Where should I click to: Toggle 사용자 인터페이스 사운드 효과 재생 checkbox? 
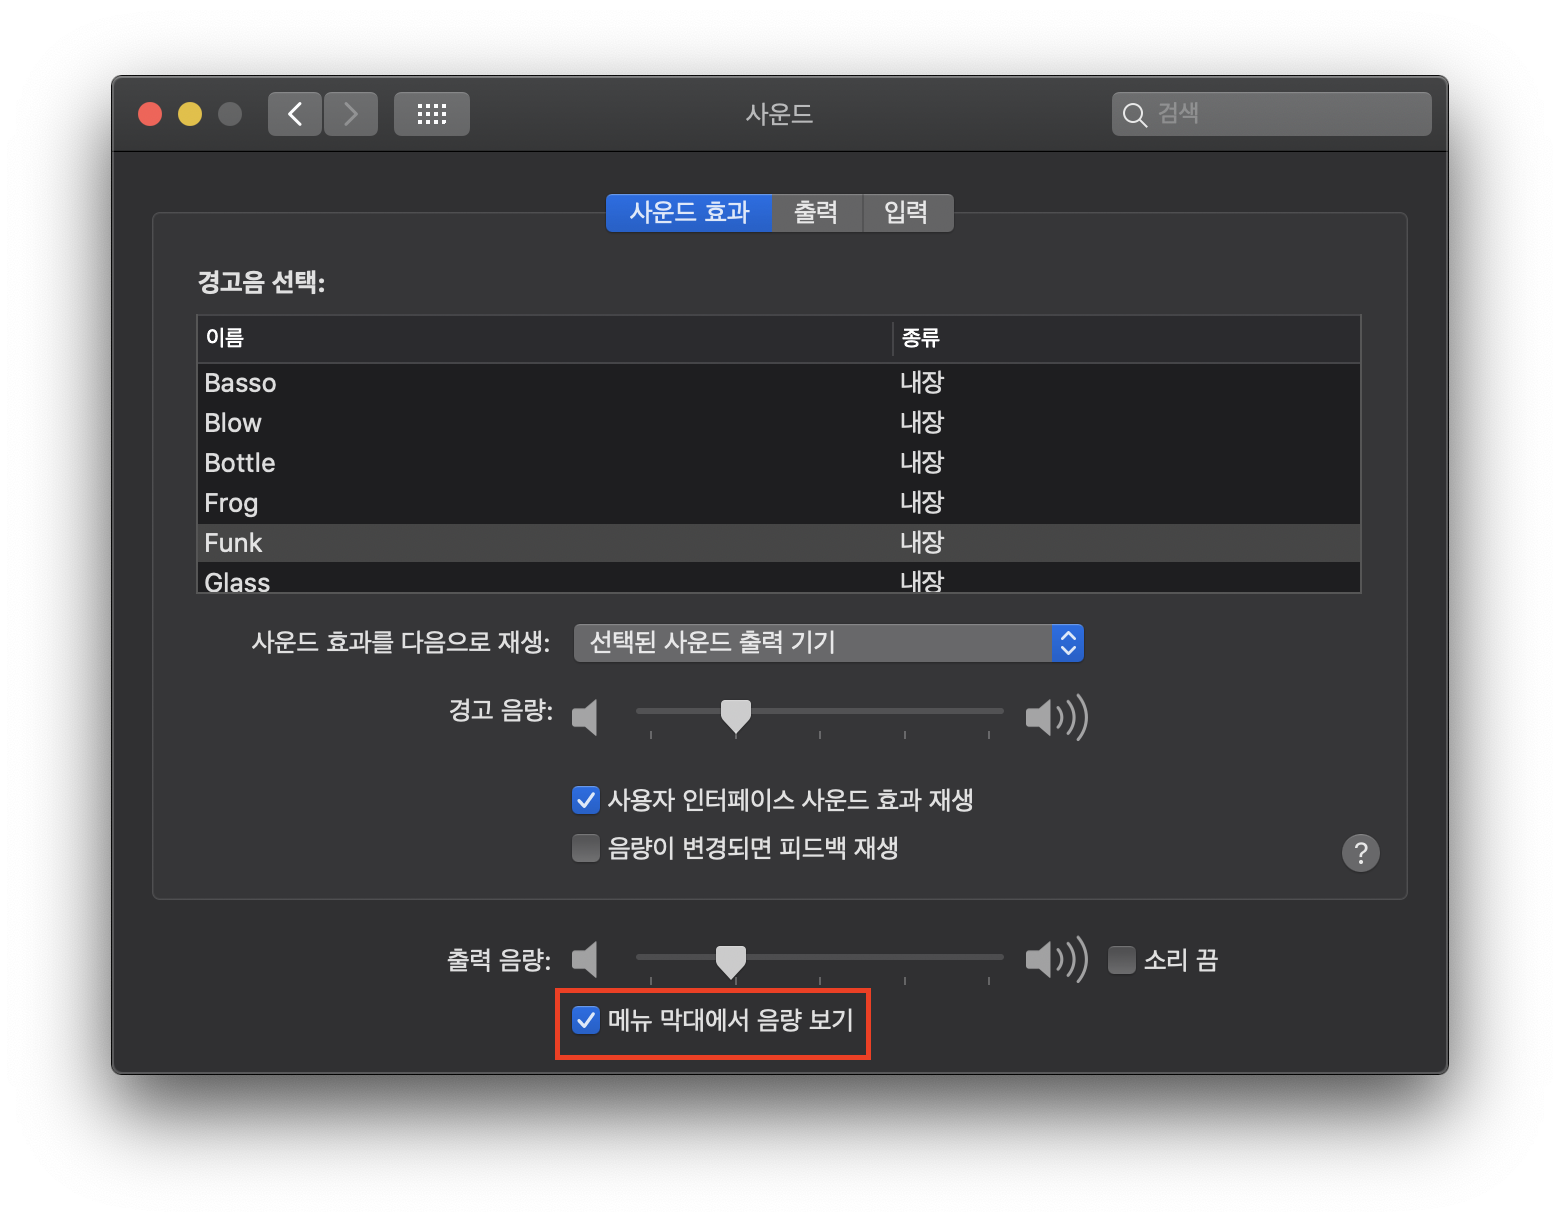point(586,800)
